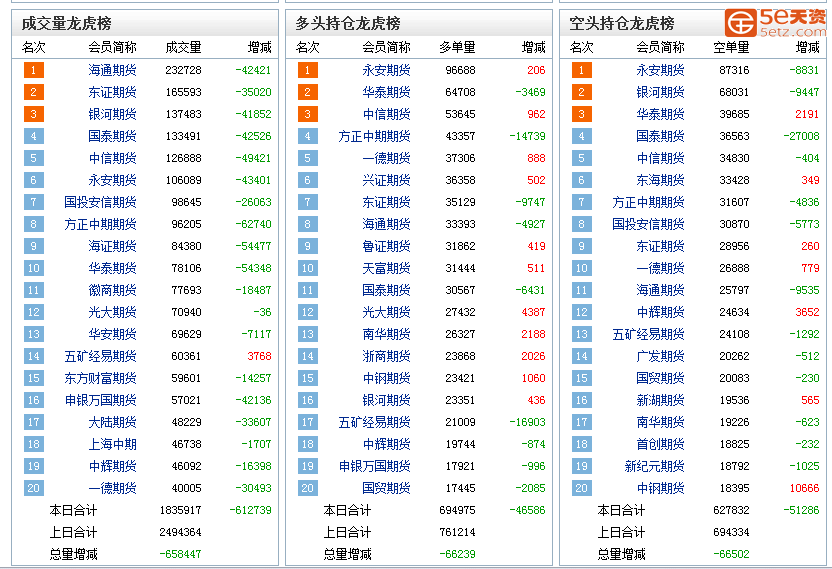This screenshot has width=832, height=569.
Task: Open 天富期货 member link
Action: click(386, 268)
